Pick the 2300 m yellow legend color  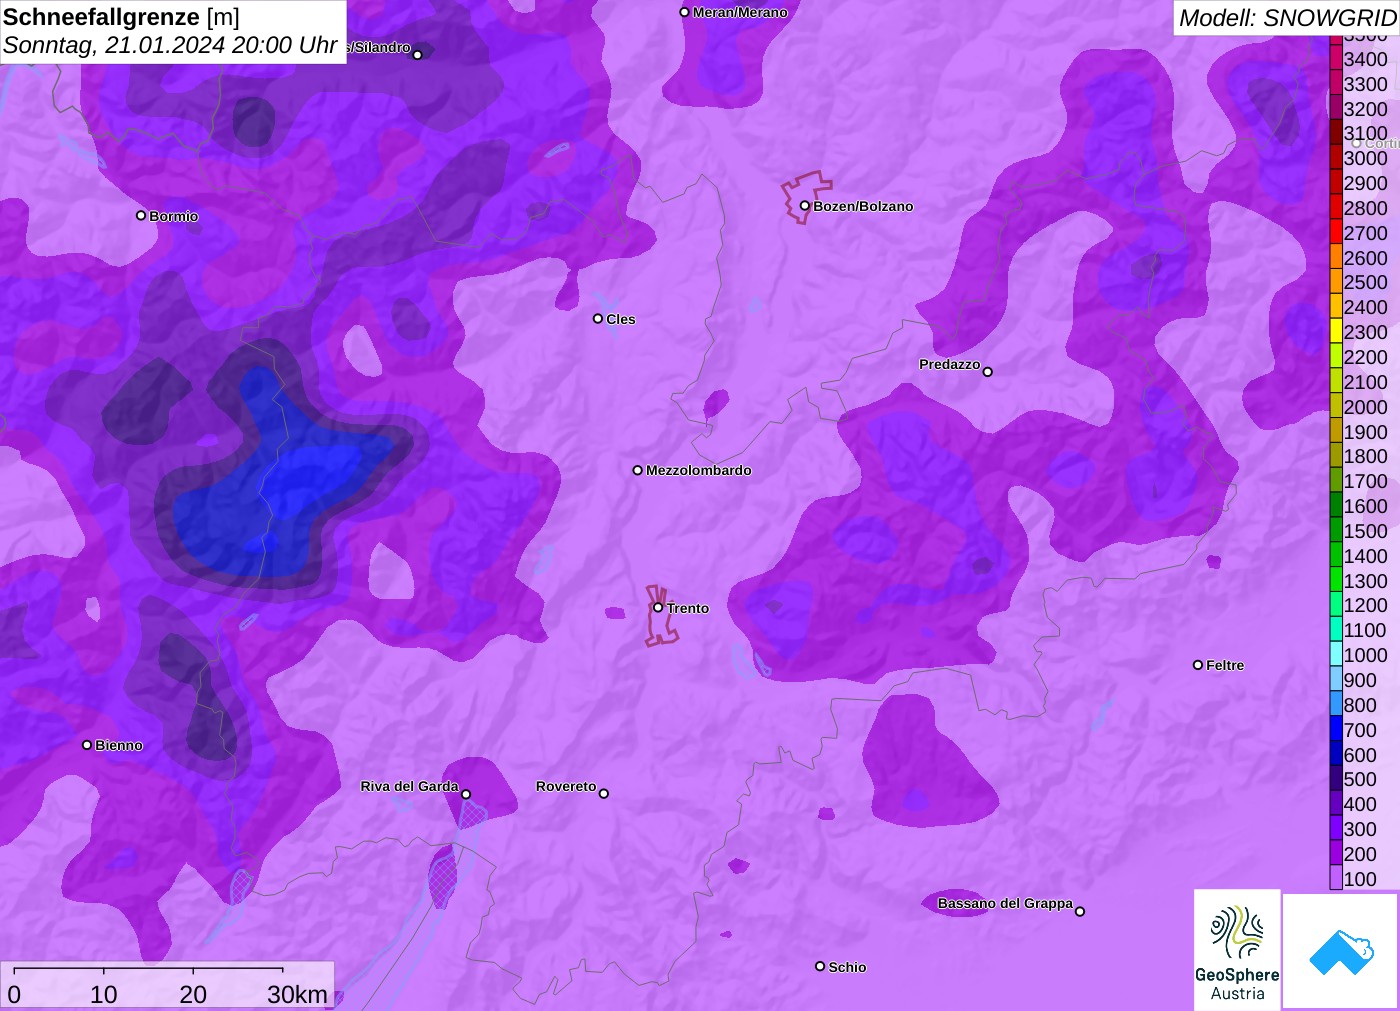(1336, 332)
